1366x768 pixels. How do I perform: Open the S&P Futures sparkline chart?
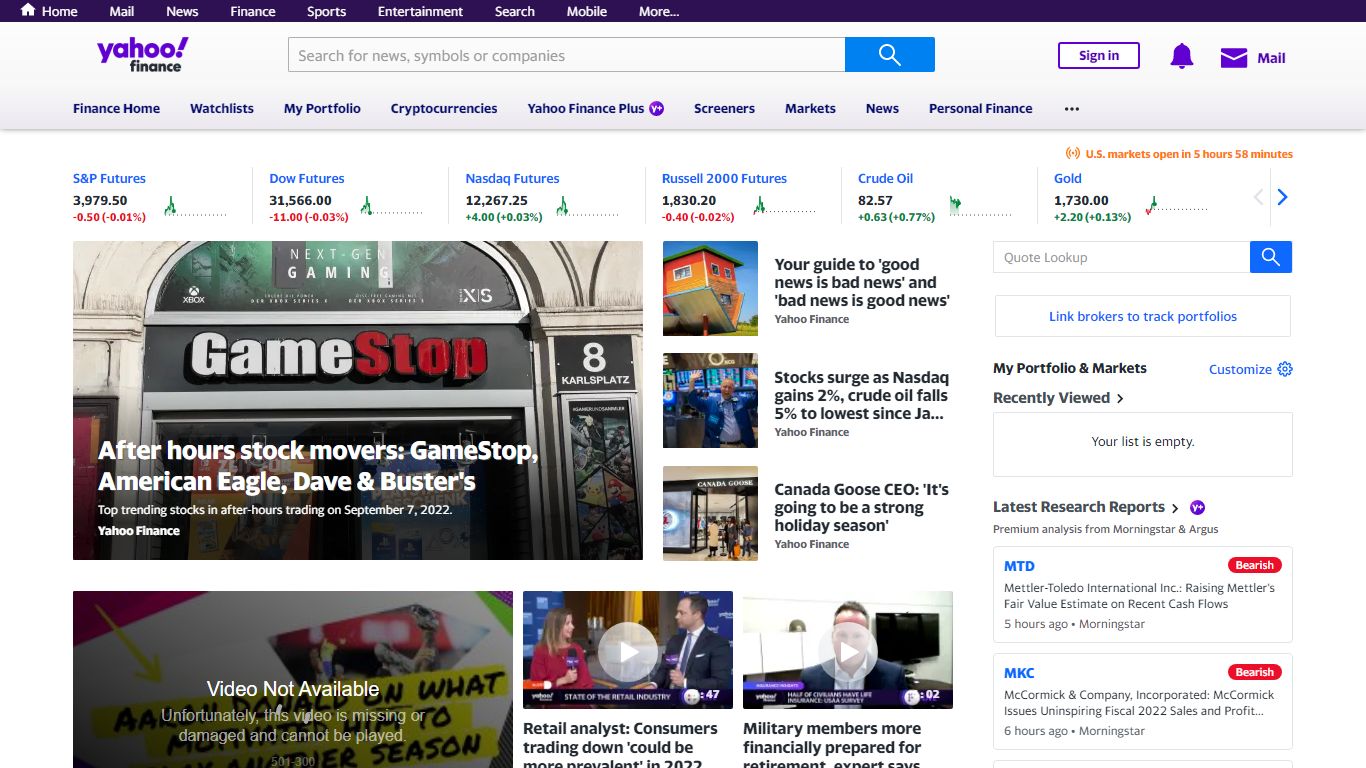point(196,207)
